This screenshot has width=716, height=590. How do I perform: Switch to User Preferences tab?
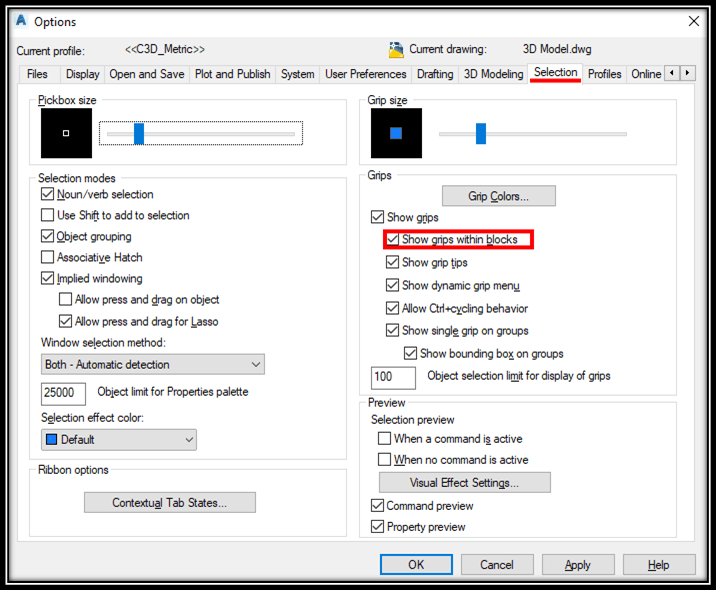[365, 74]
